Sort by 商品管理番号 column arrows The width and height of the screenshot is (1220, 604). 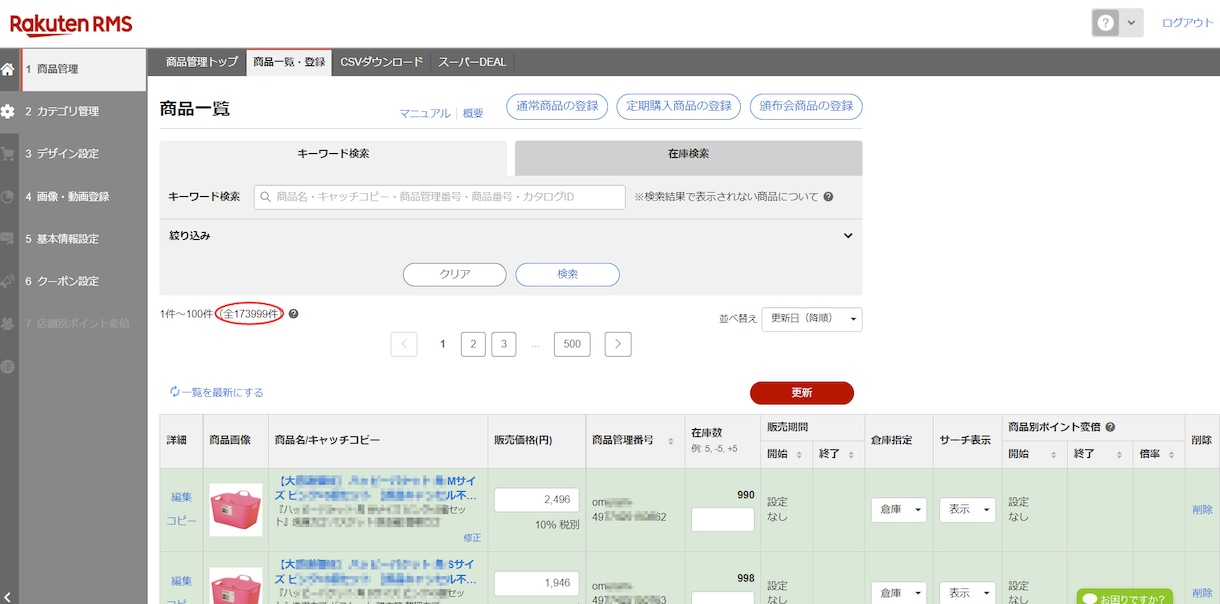[670, 440]
